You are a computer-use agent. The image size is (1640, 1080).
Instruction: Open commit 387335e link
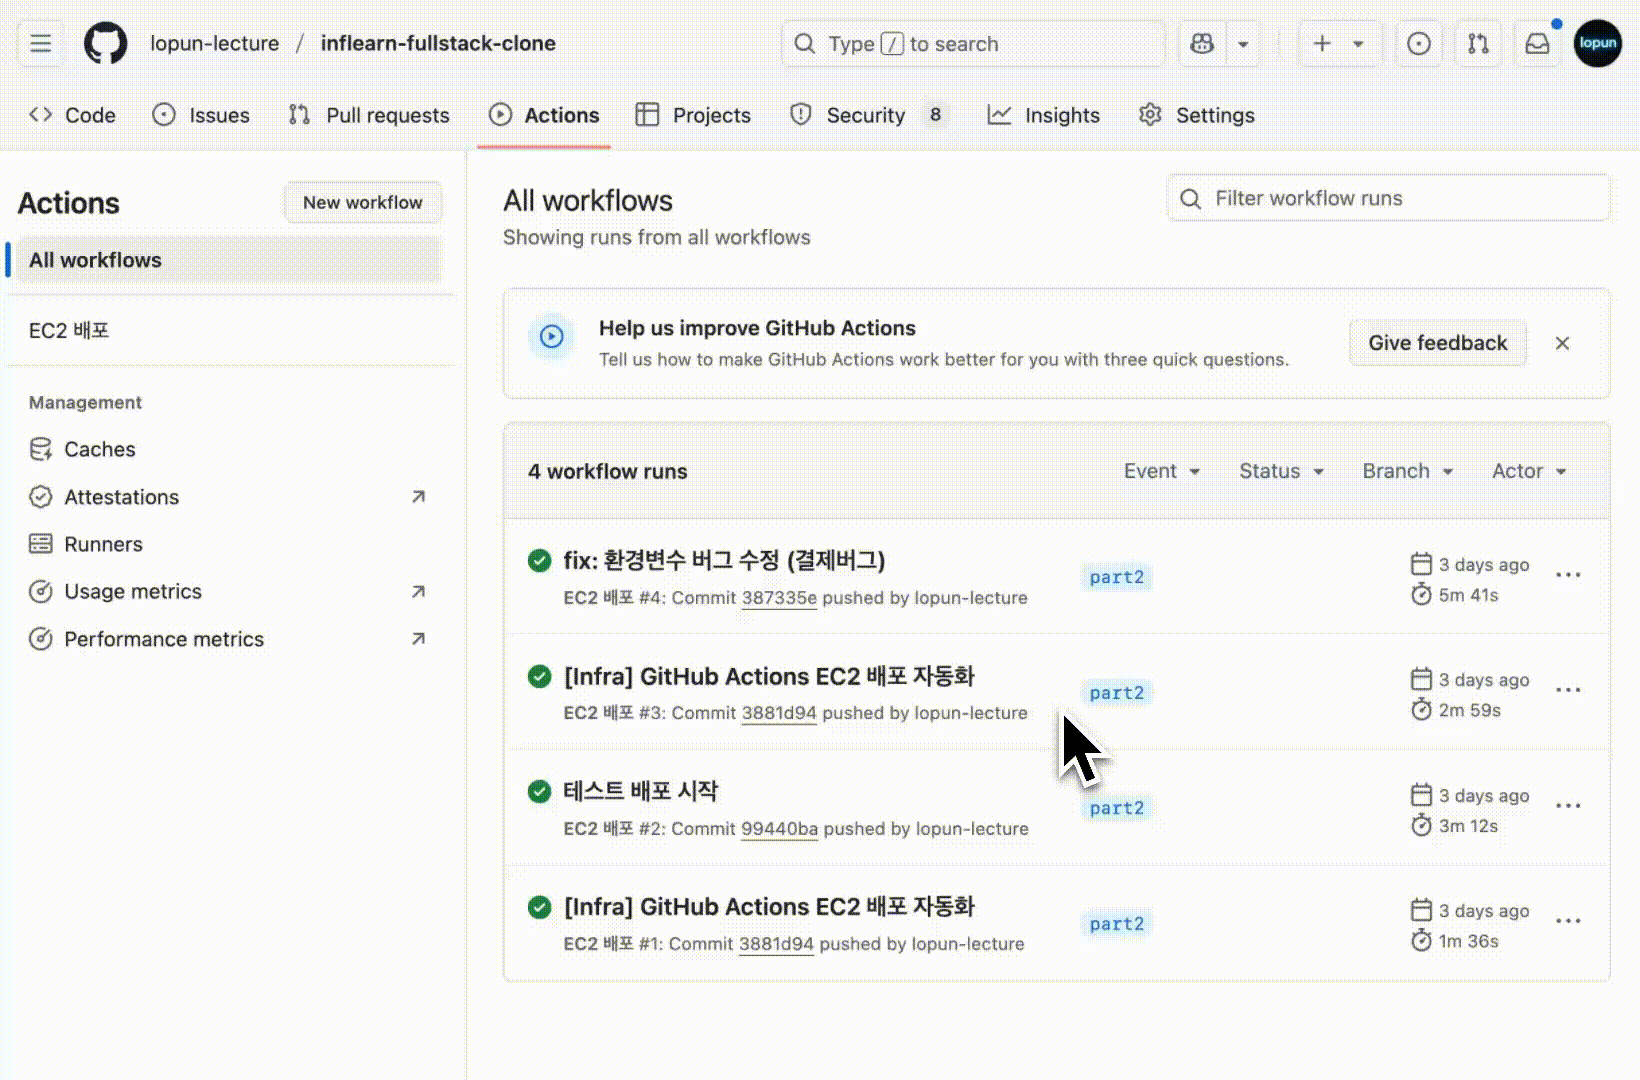pyautogui.click(x=779, y=598)
